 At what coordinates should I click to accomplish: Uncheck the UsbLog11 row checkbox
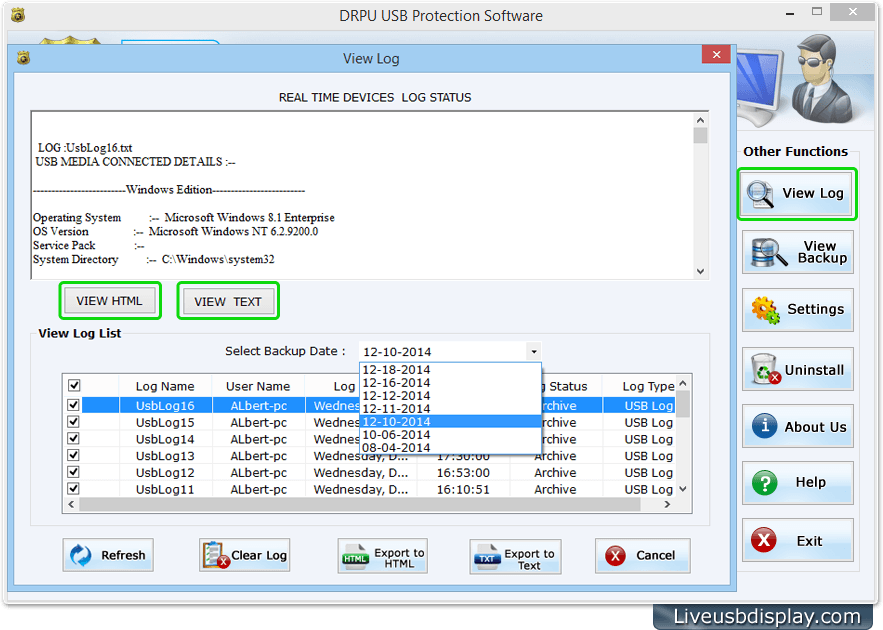coord(73,489)
